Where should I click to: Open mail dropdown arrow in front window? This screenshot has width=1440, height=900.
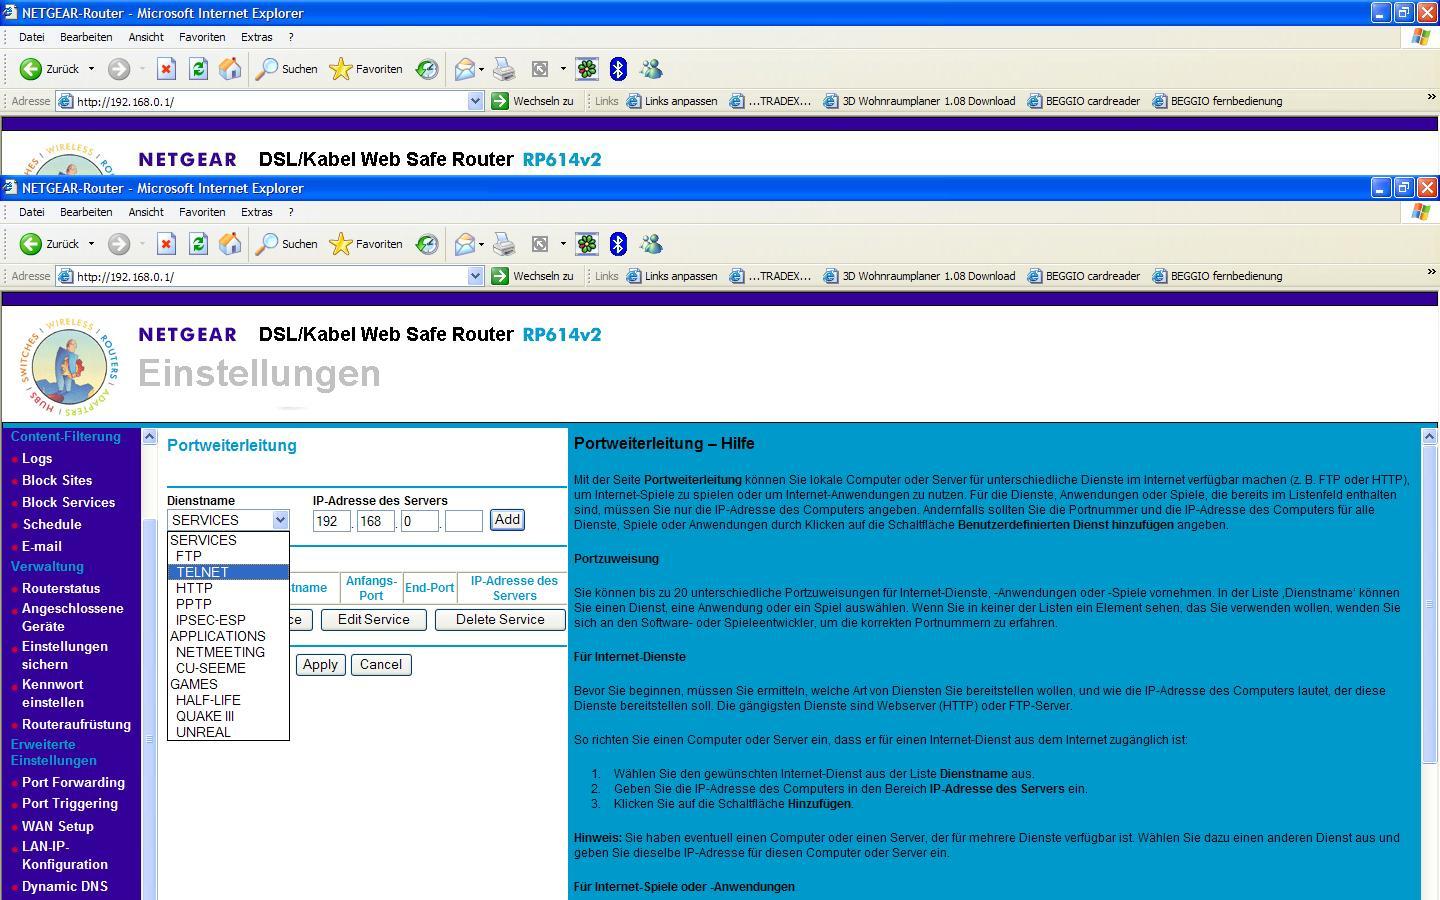(481, 244)
